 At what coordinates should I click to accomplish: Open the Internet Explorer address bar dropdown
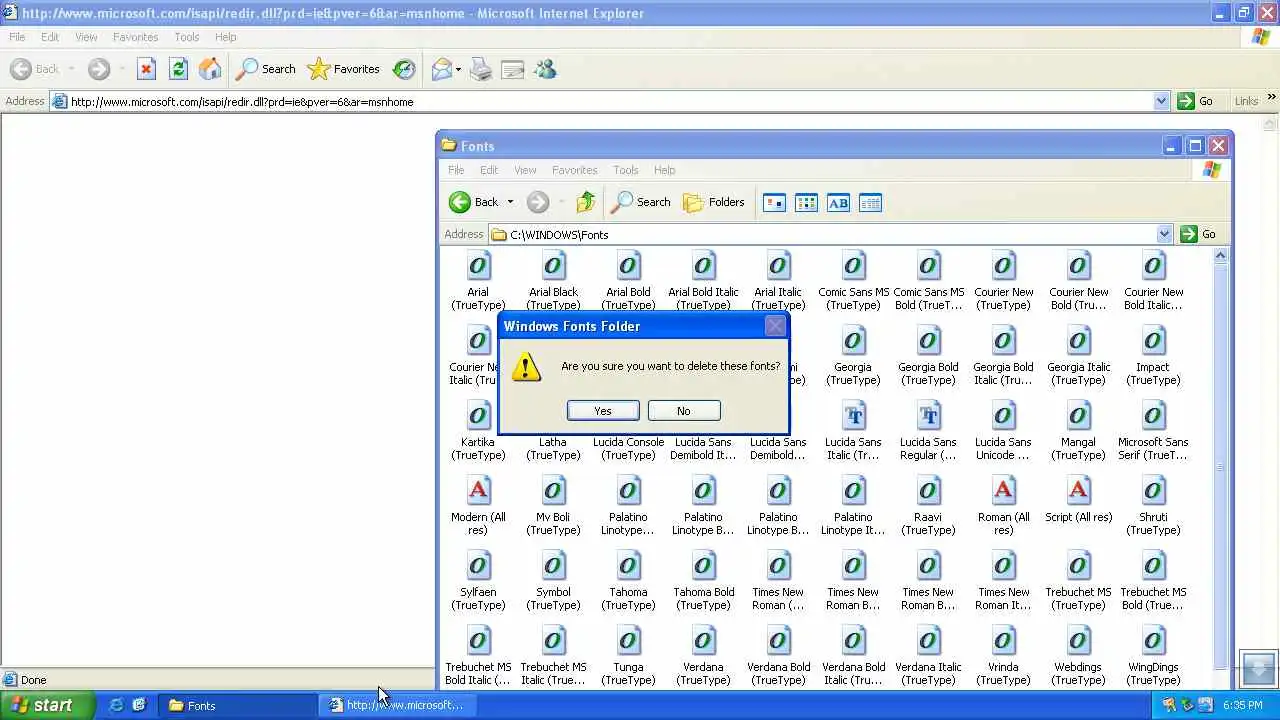(x=1161, y=101)
